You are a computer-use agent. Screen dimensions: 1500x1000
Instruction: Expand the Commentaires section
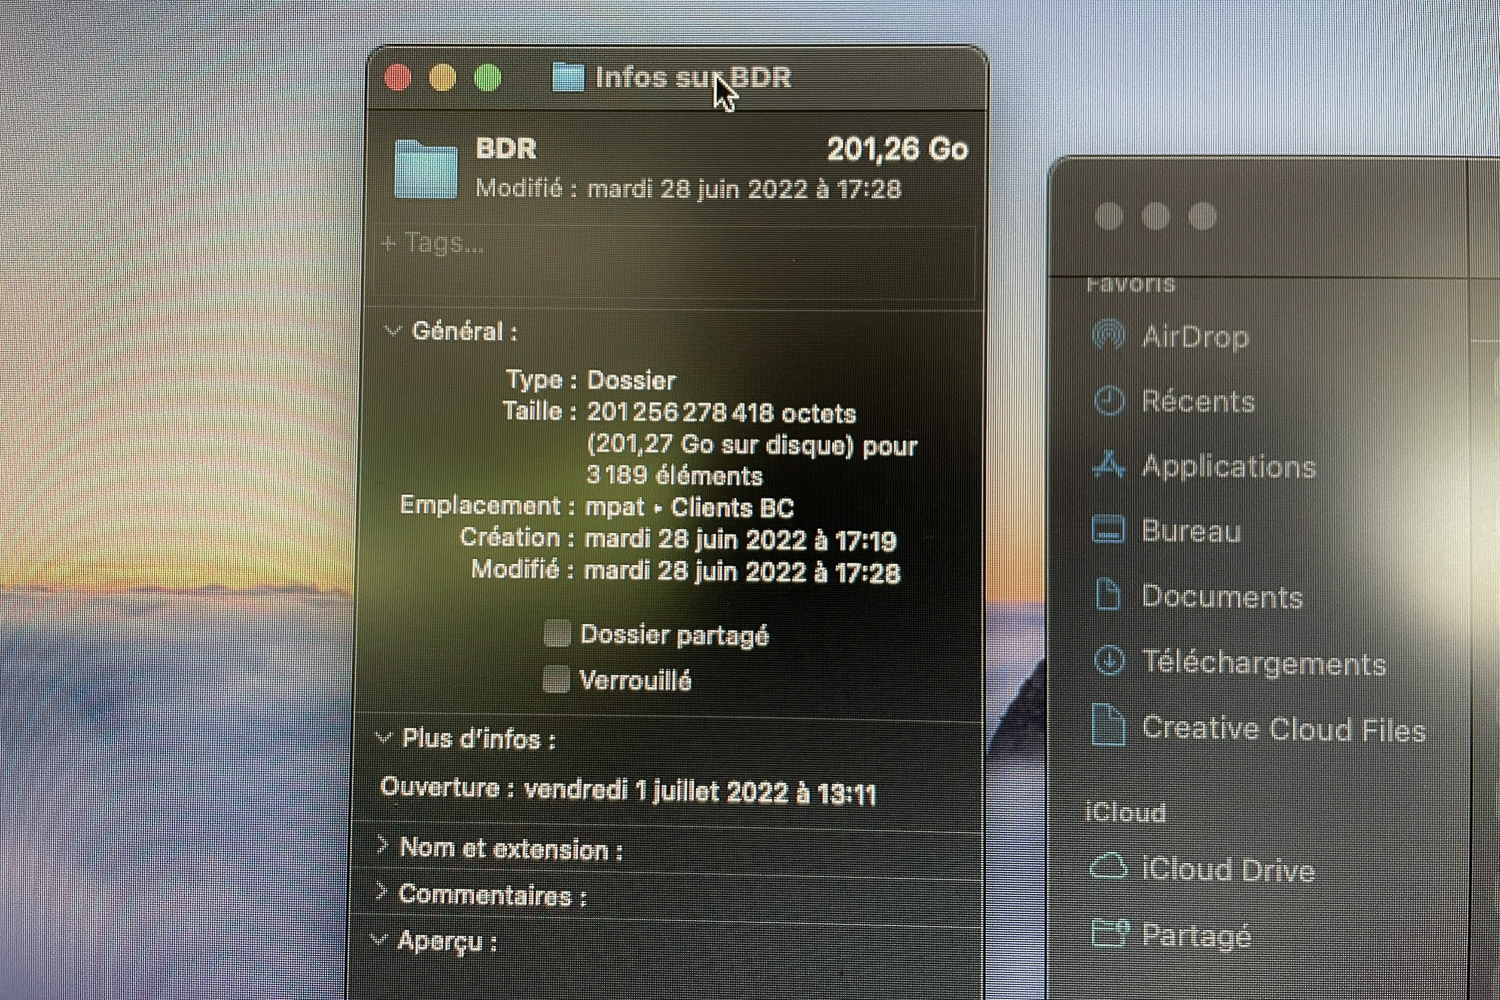(x=381, y=892)
